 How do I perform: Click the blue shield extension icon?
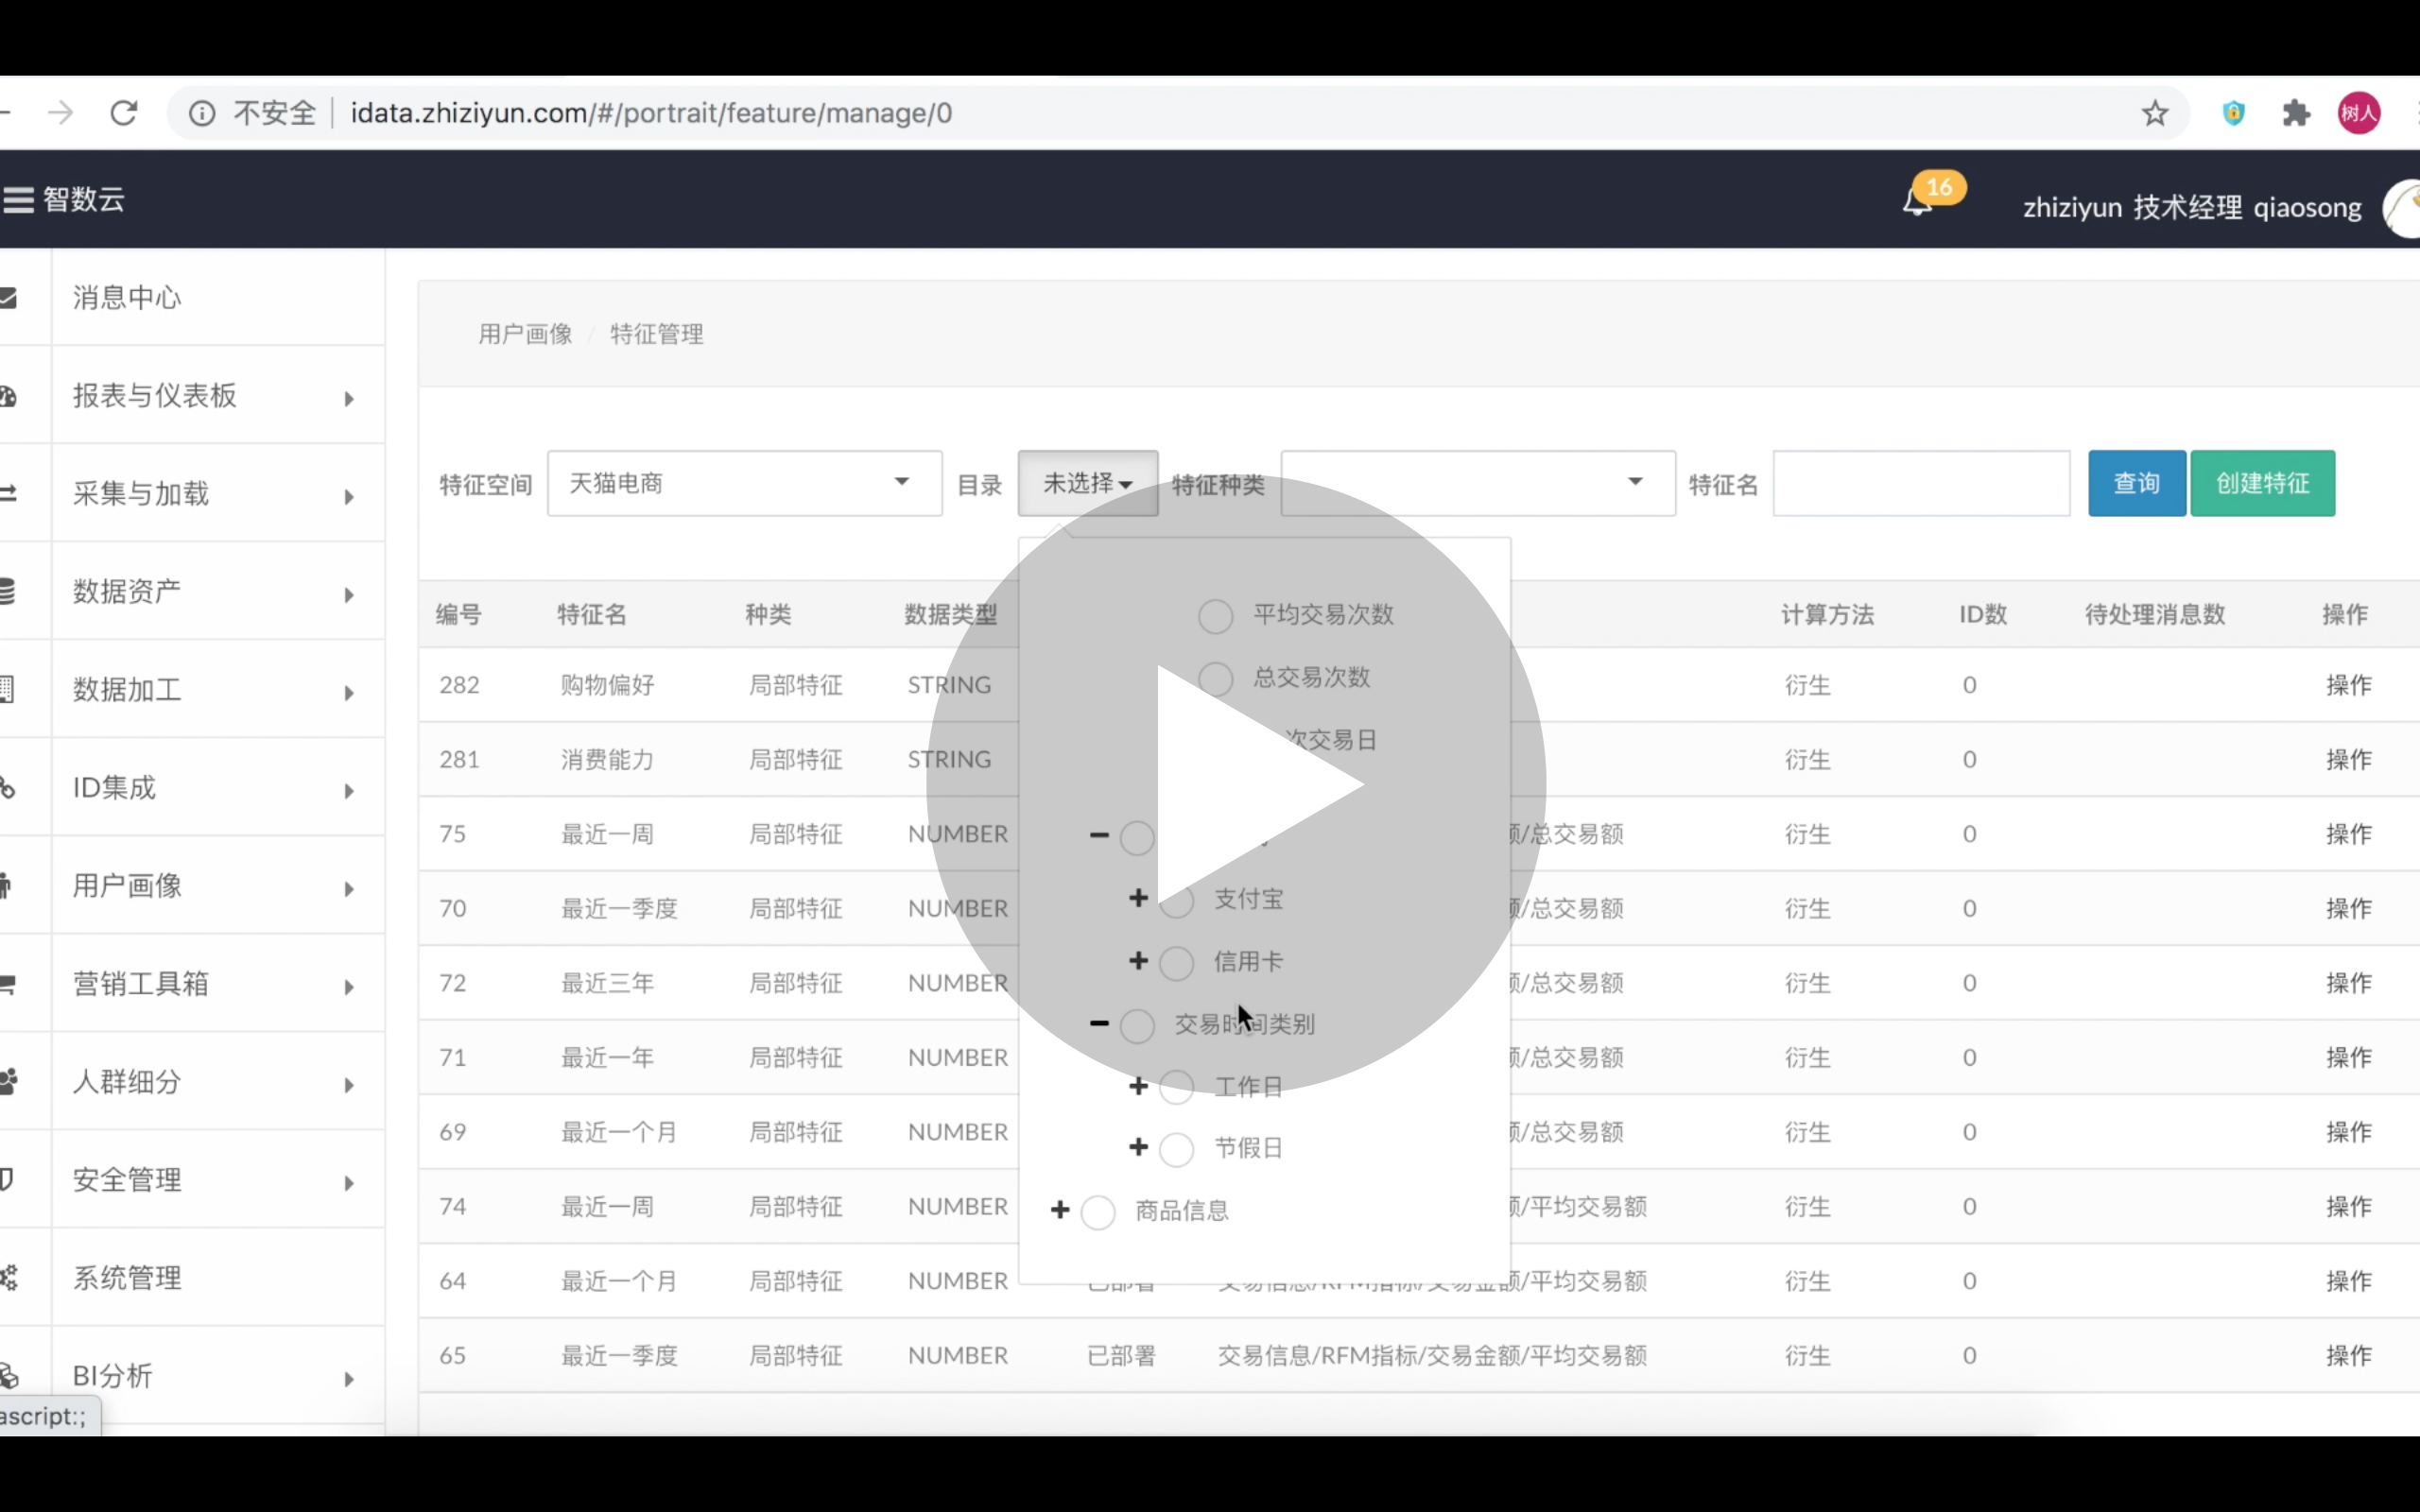[x=2233, y=113]
